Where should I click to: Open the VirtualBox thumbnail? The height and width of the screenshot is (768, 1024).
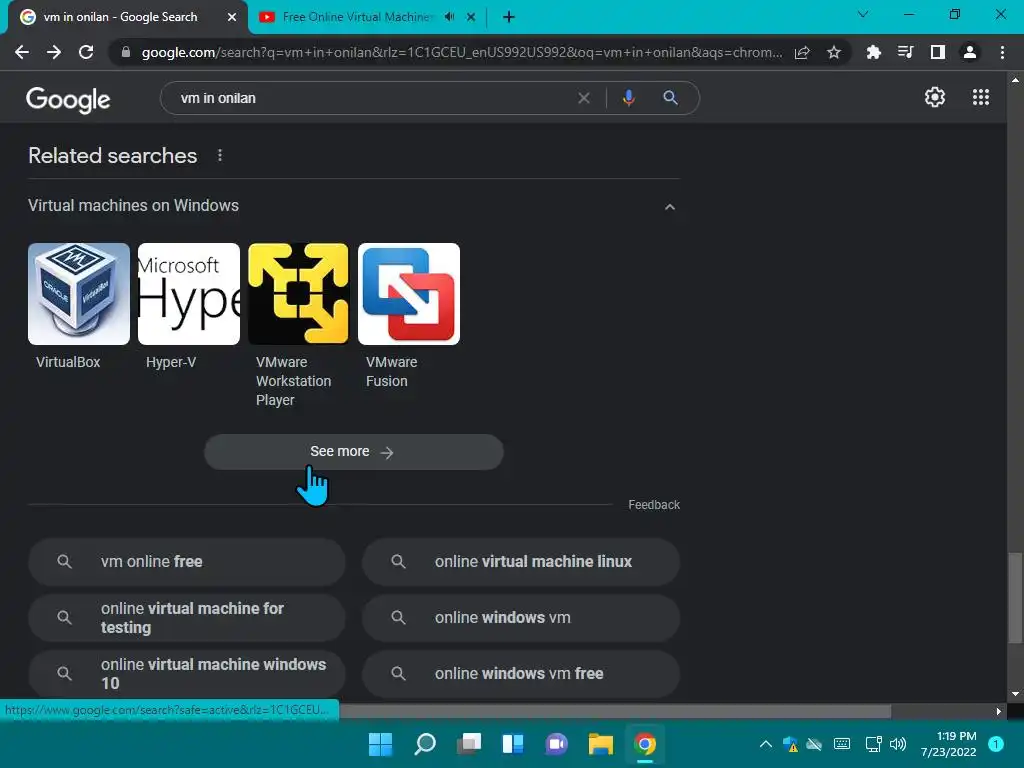79,294
